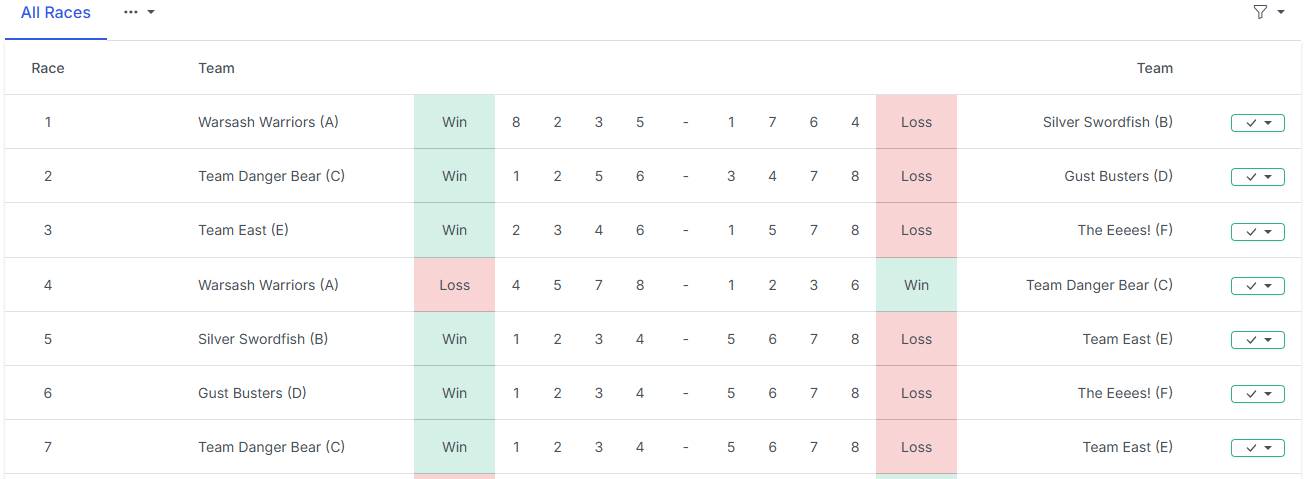Click the red Loss cell for Warsash Warriors in race 4
The height and width of the screenshot is (479, 1314).
(454, 285)
